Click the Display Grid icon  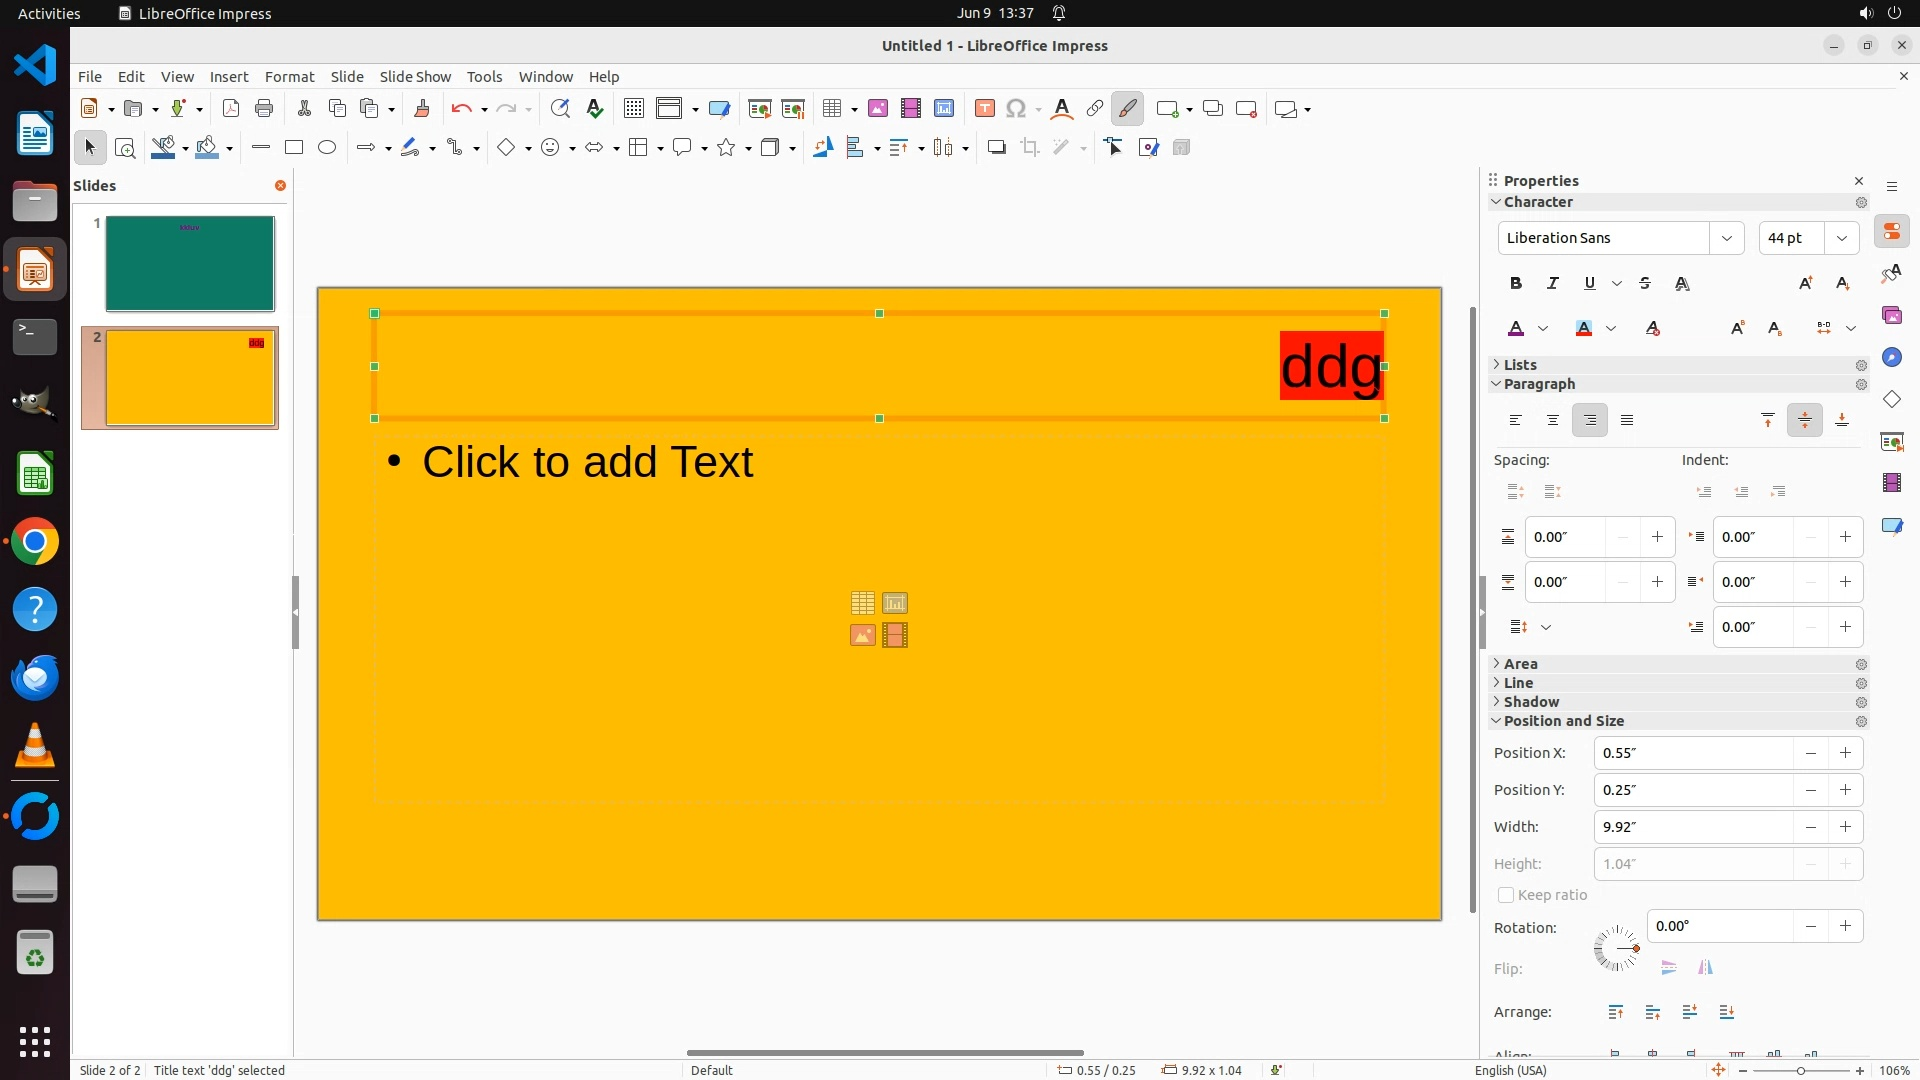(x=634, y=109)
